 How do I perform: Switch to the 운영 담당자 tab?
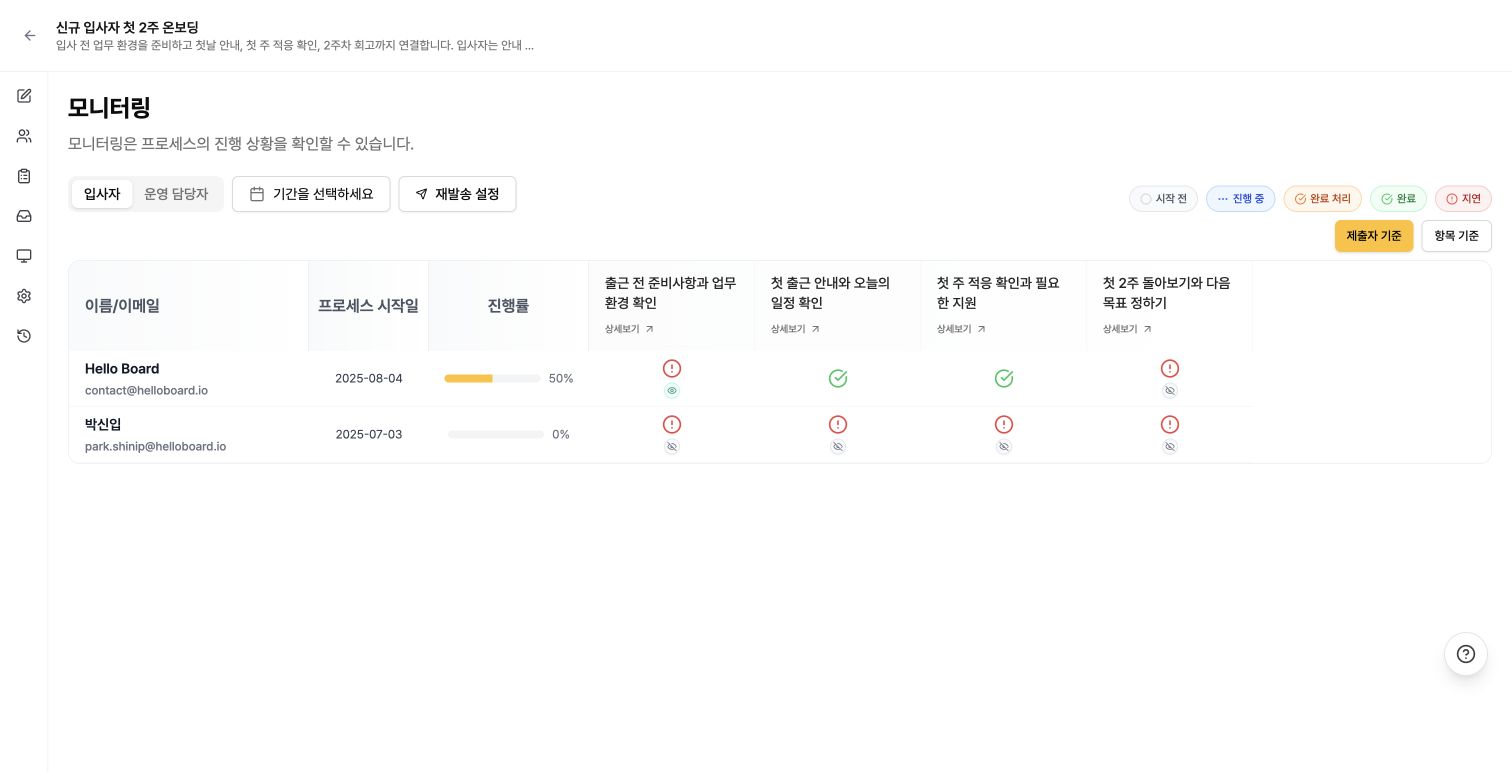[x=176, y=194]
